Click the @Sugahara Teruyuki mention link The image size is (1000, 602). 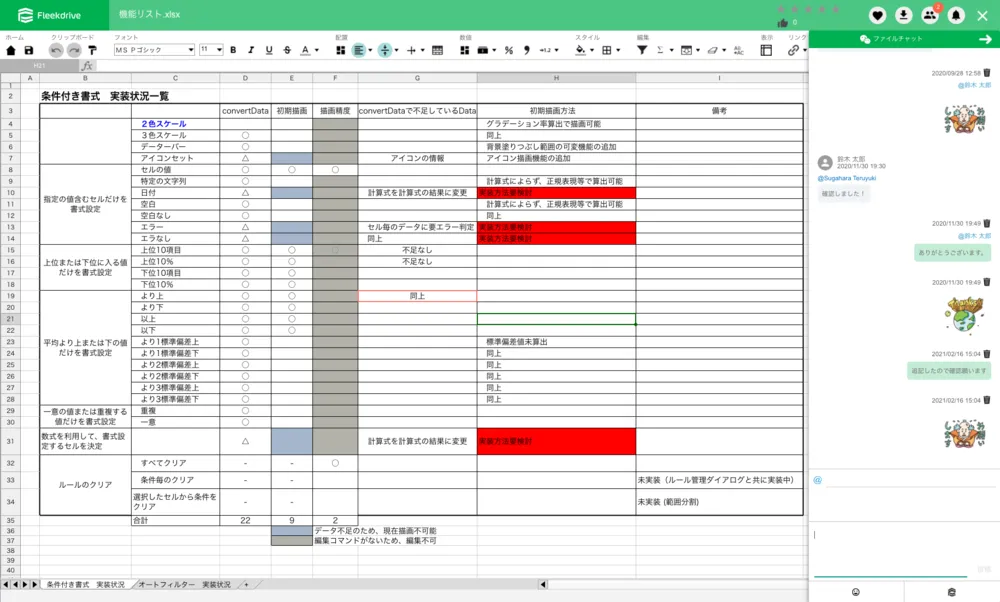pos(846,176)
